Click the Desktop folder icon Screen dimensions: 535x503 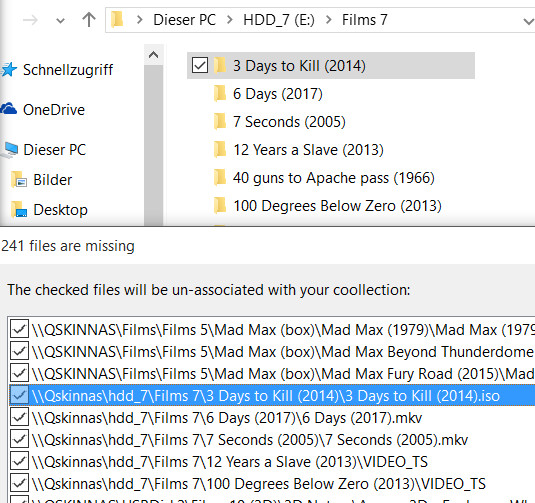tap(19, 209)
